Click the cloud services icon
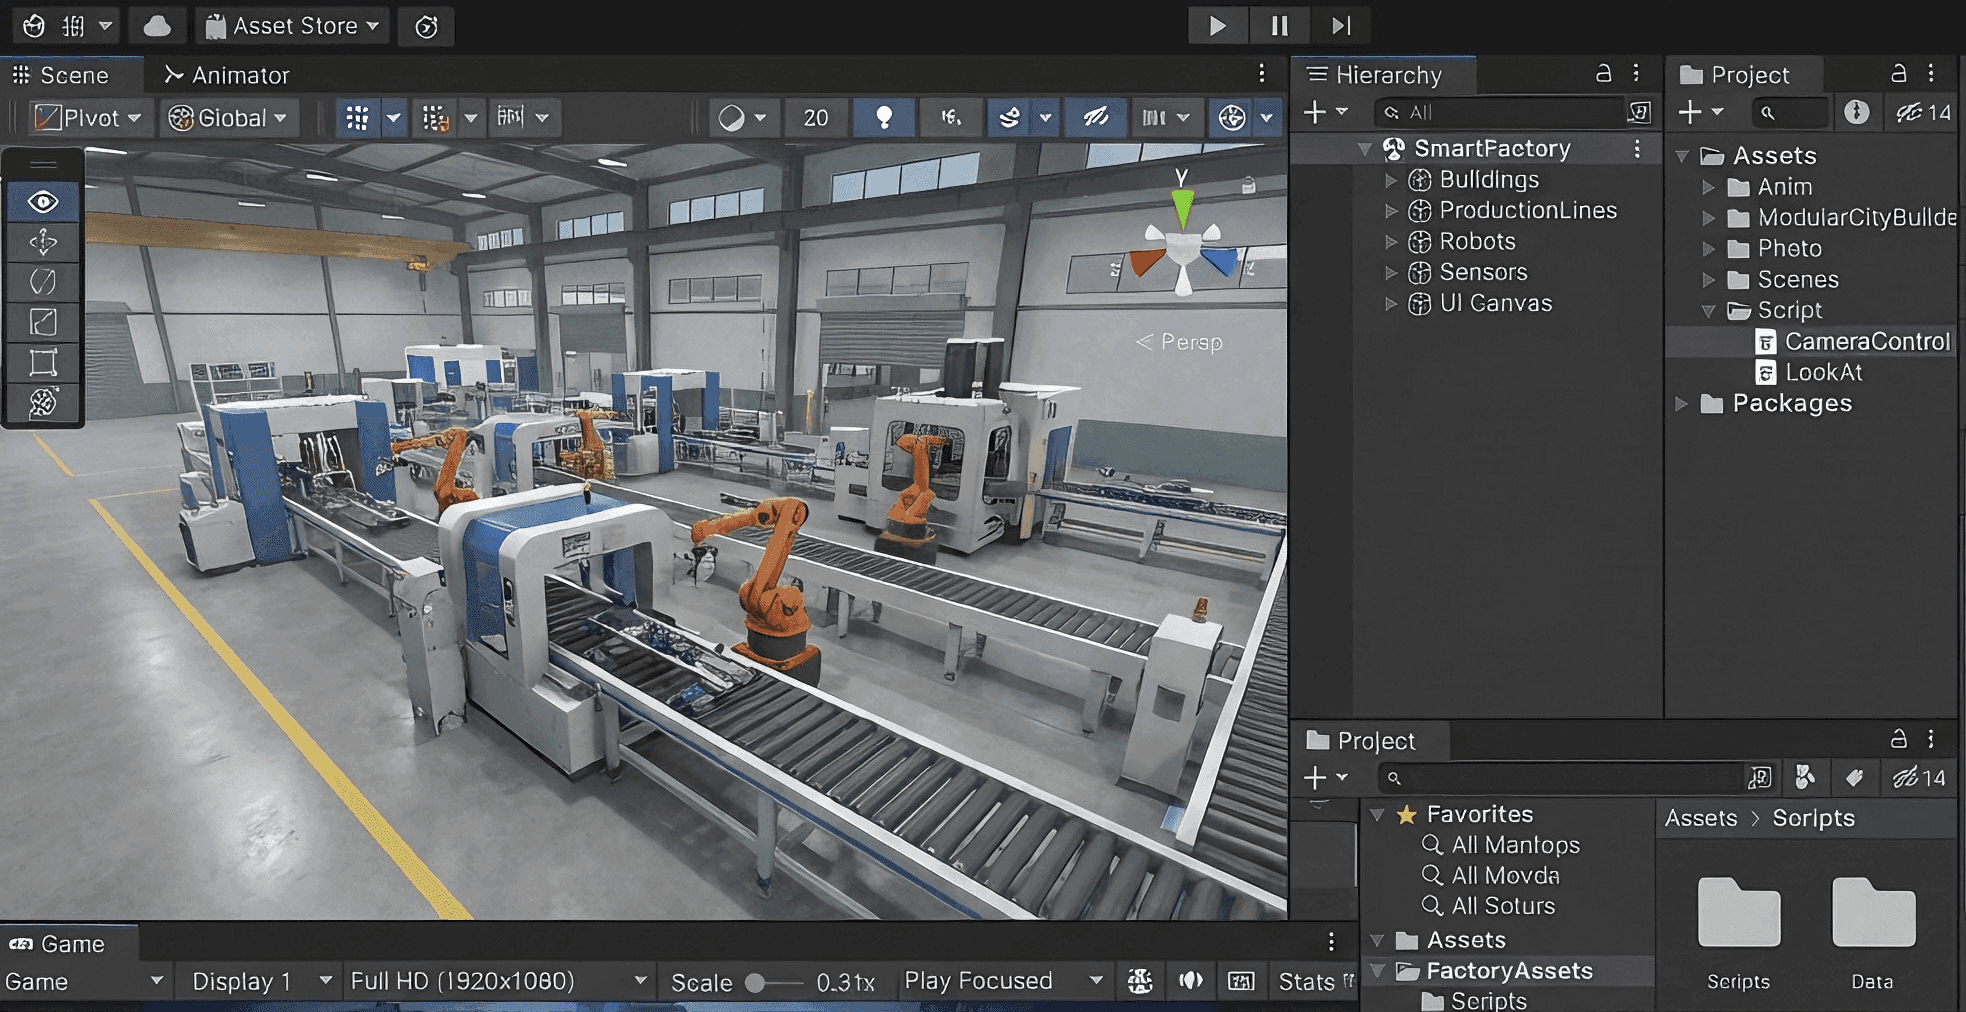This screenshot has height=1012, width=1966. (x=157, y=26)
